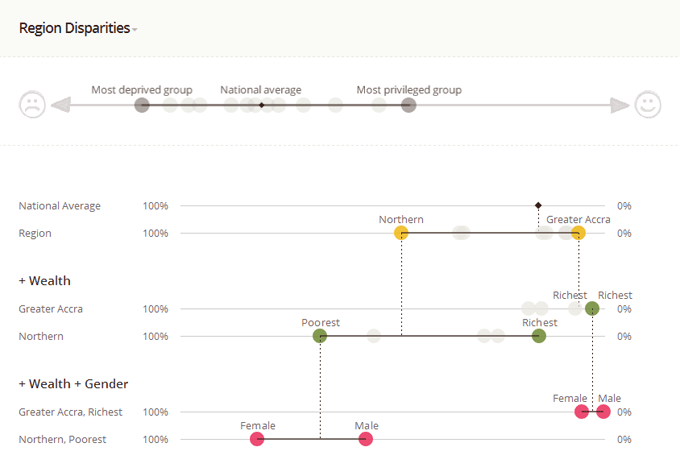
Task: Click the Region row label
Action: [x=35, y=233]
